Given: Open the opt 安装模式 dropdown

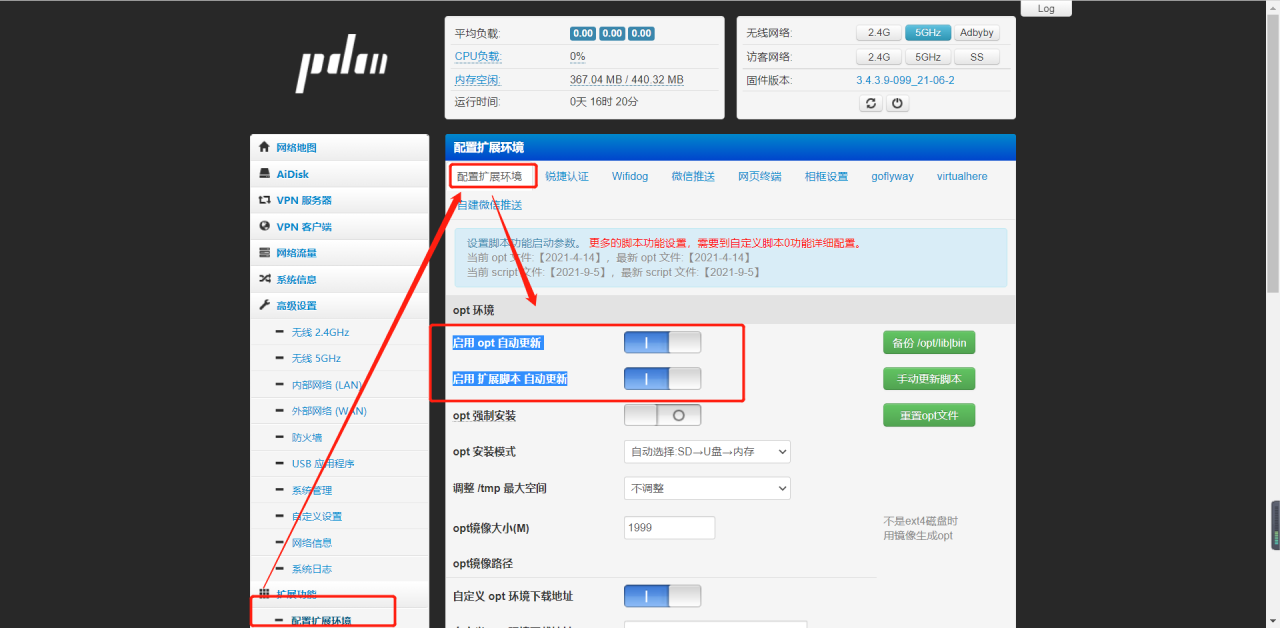Looking at the screenshot, I should coord(707,452).
